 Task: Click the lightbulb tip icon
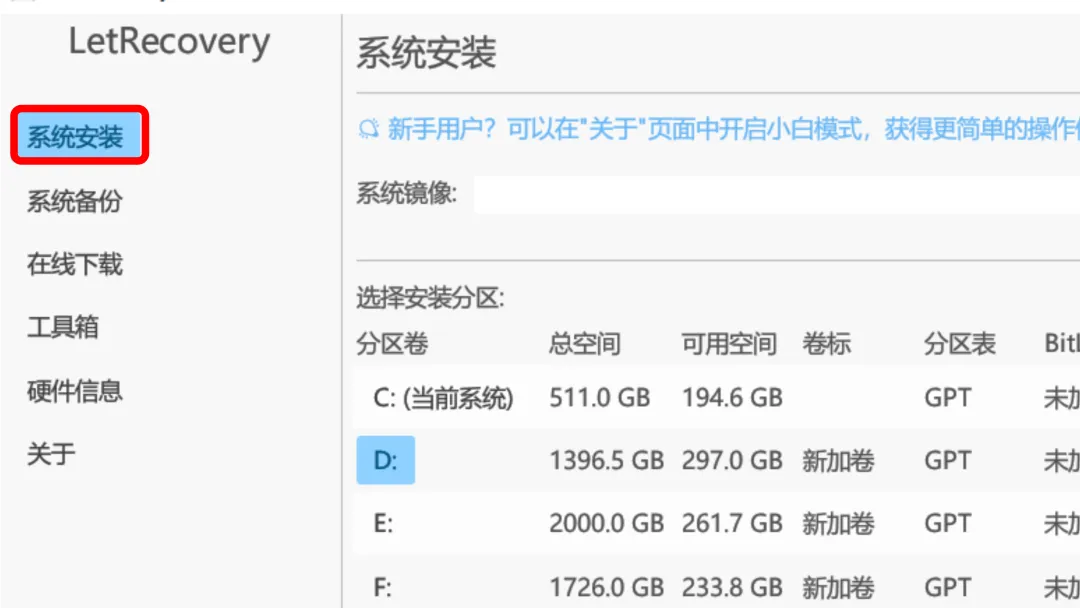pos(369,130)
